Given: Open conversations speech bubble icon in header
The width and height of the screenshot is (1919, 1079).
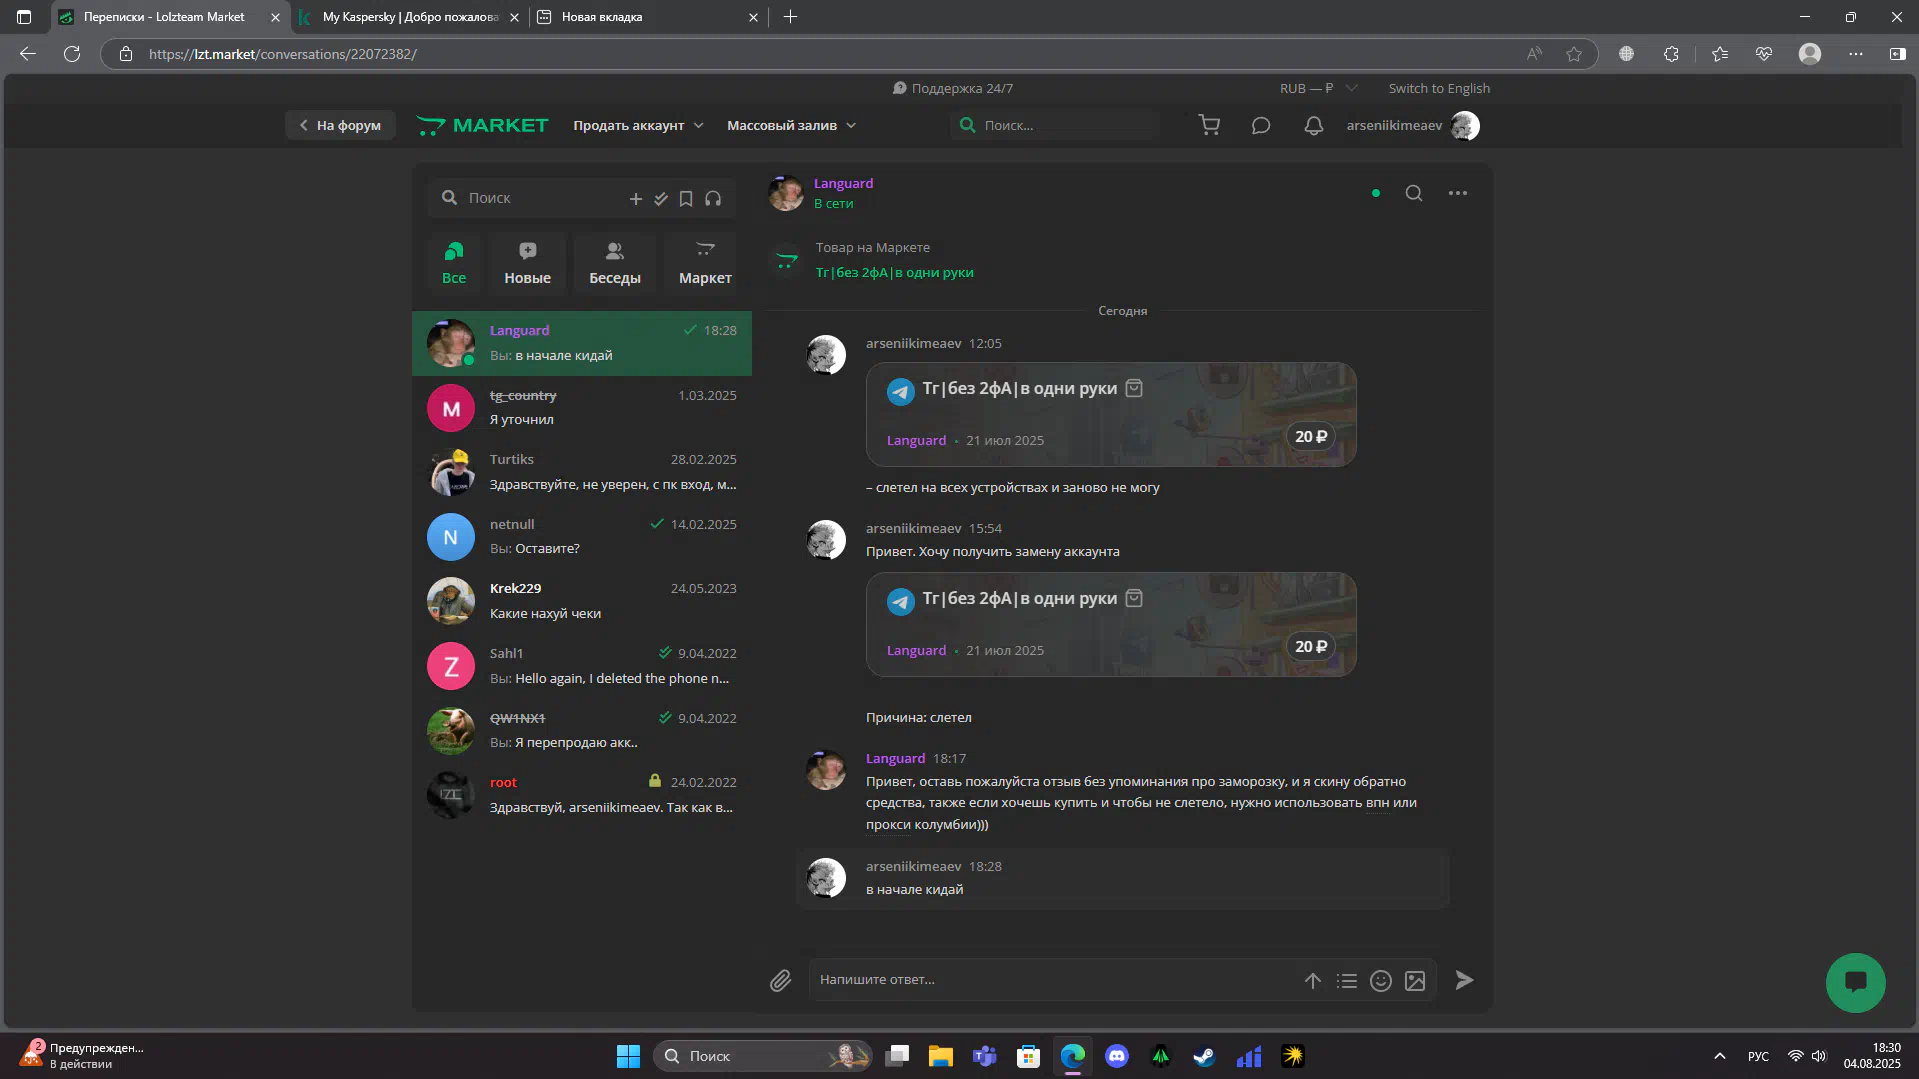Looking at the screenshot, I should pyautogui.click(x=1261, y=125).
